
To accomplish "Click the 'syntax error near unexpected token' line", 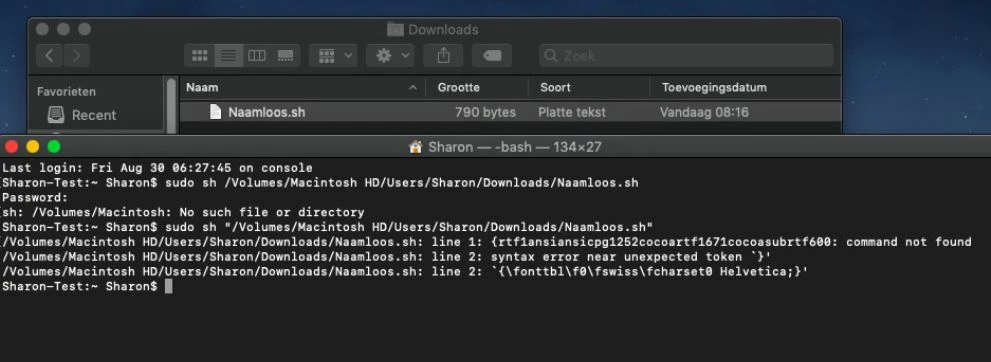I will click(x=387, y=256).
